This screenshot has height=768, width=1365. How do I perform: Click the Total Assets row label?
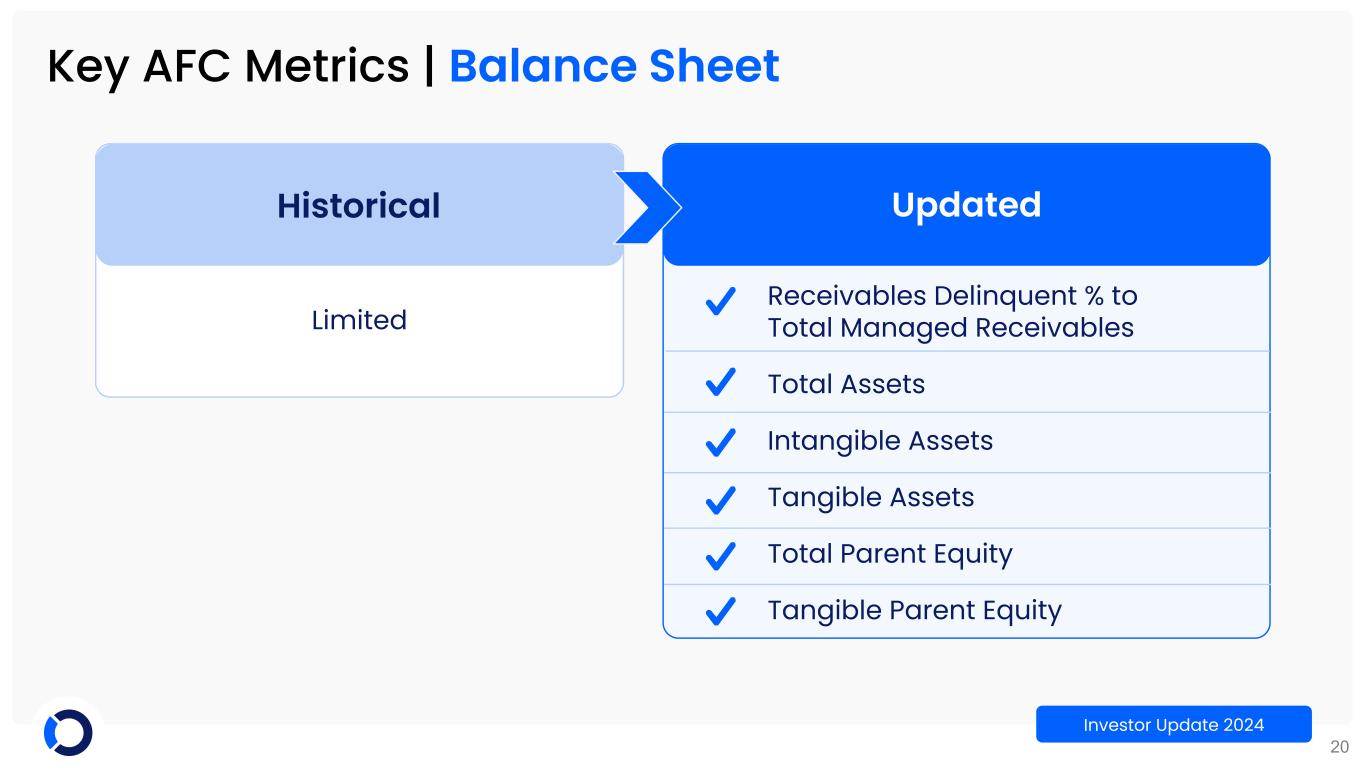point(846,384)
